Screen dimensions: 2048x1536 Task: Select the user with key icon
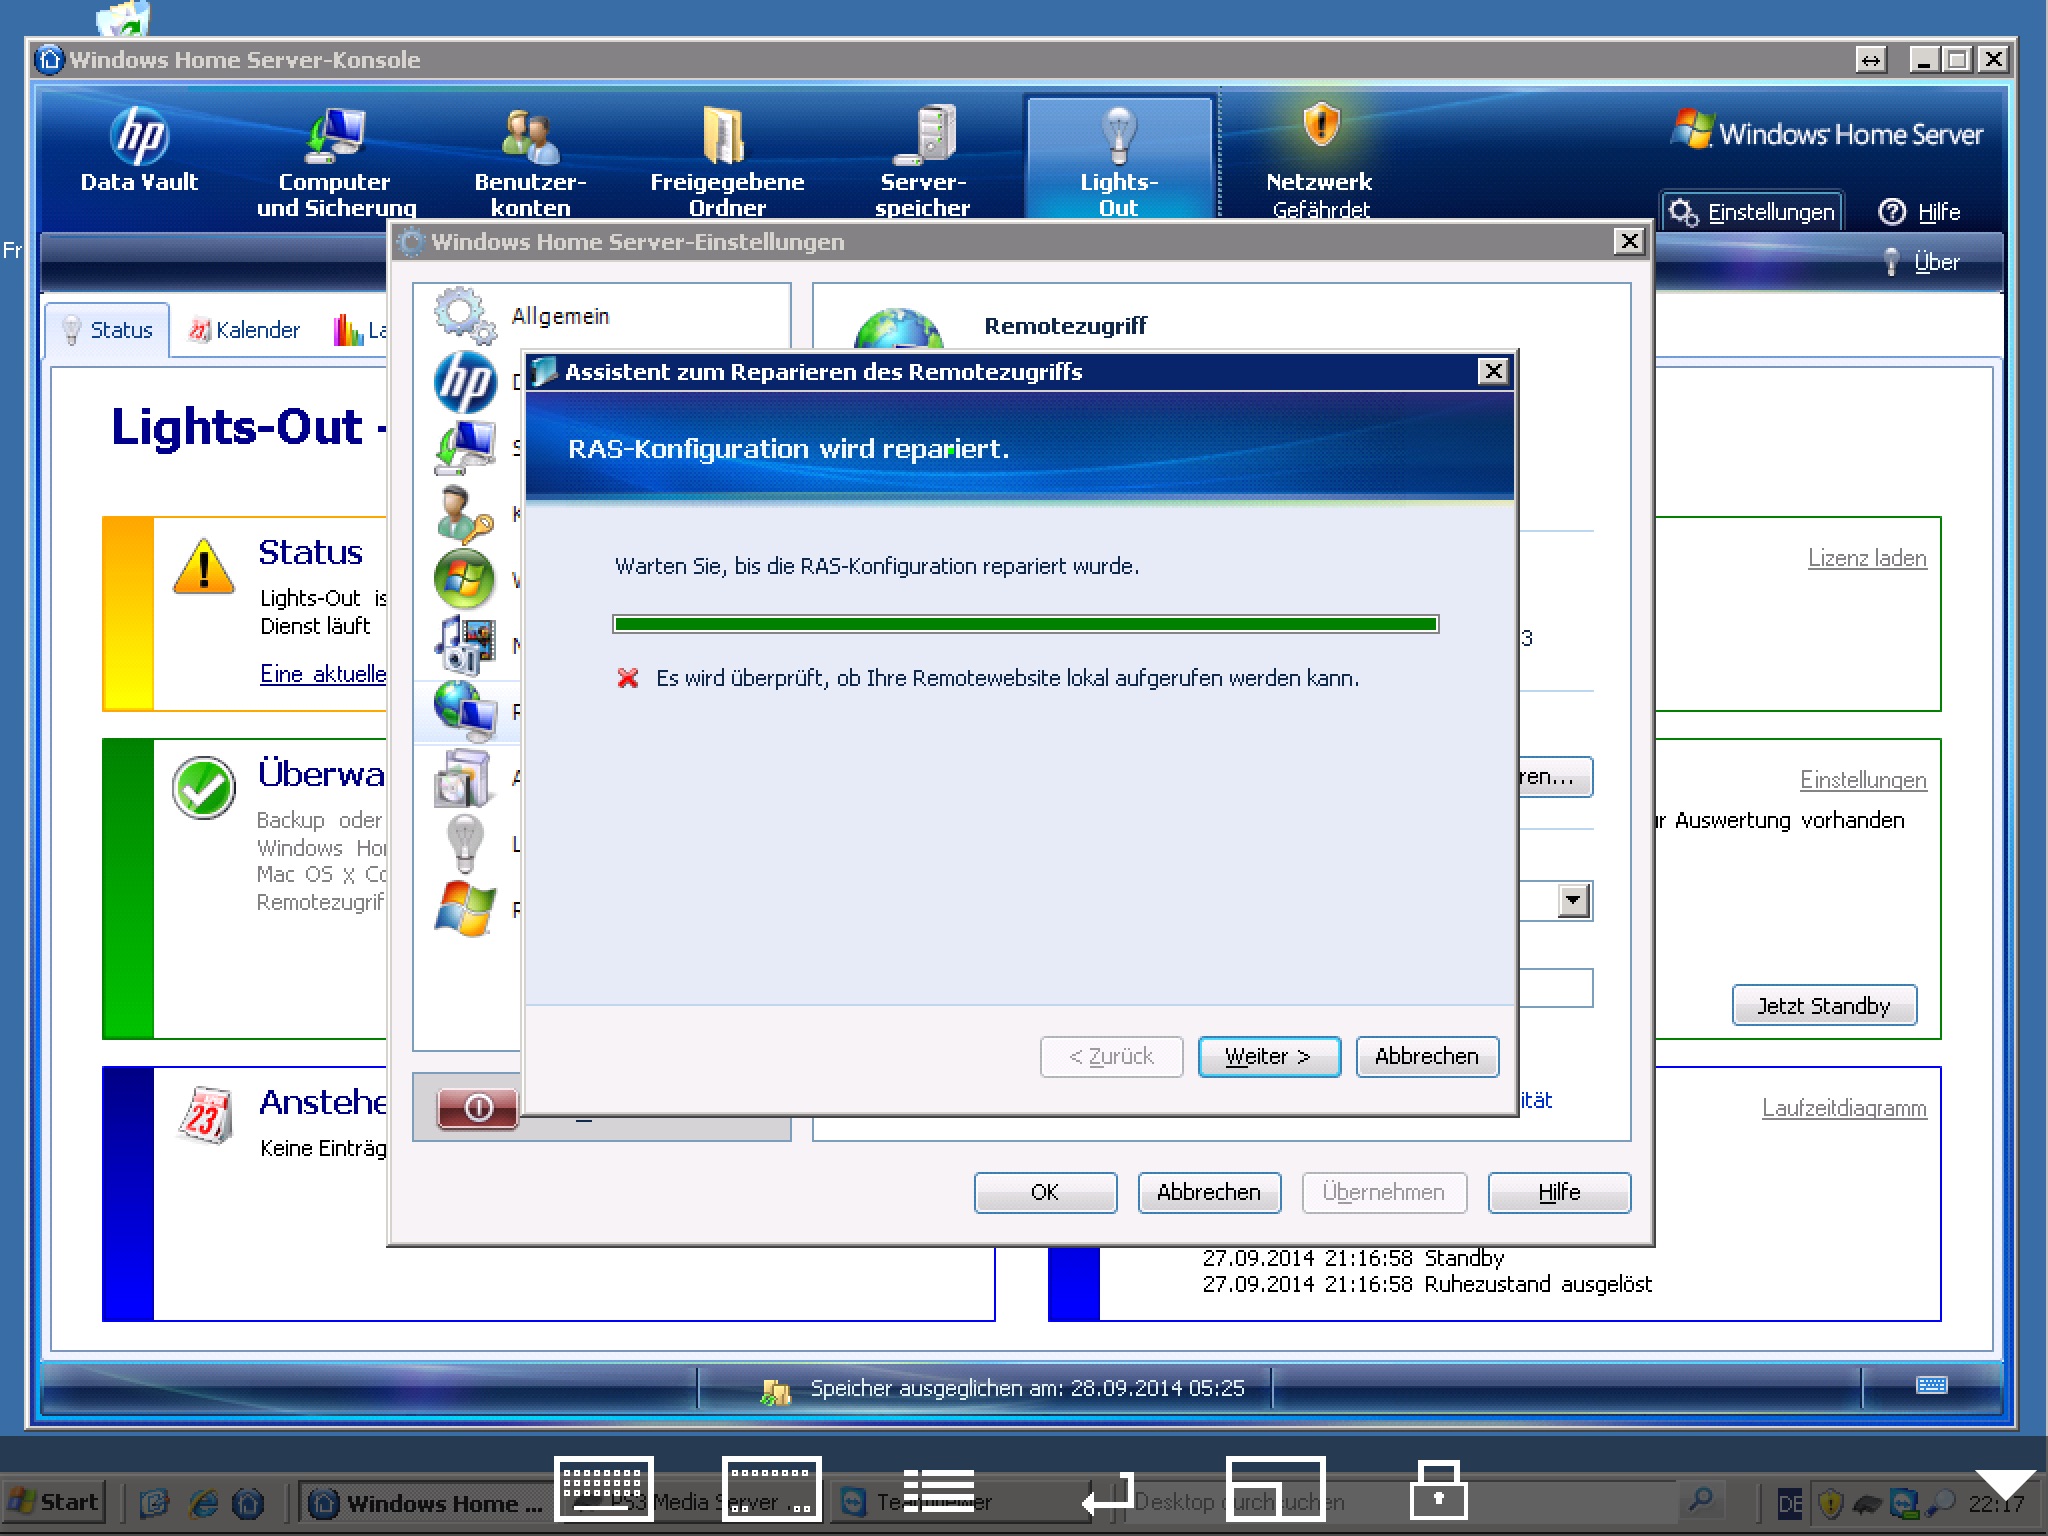pyautogui.click(x=465, y=513)
